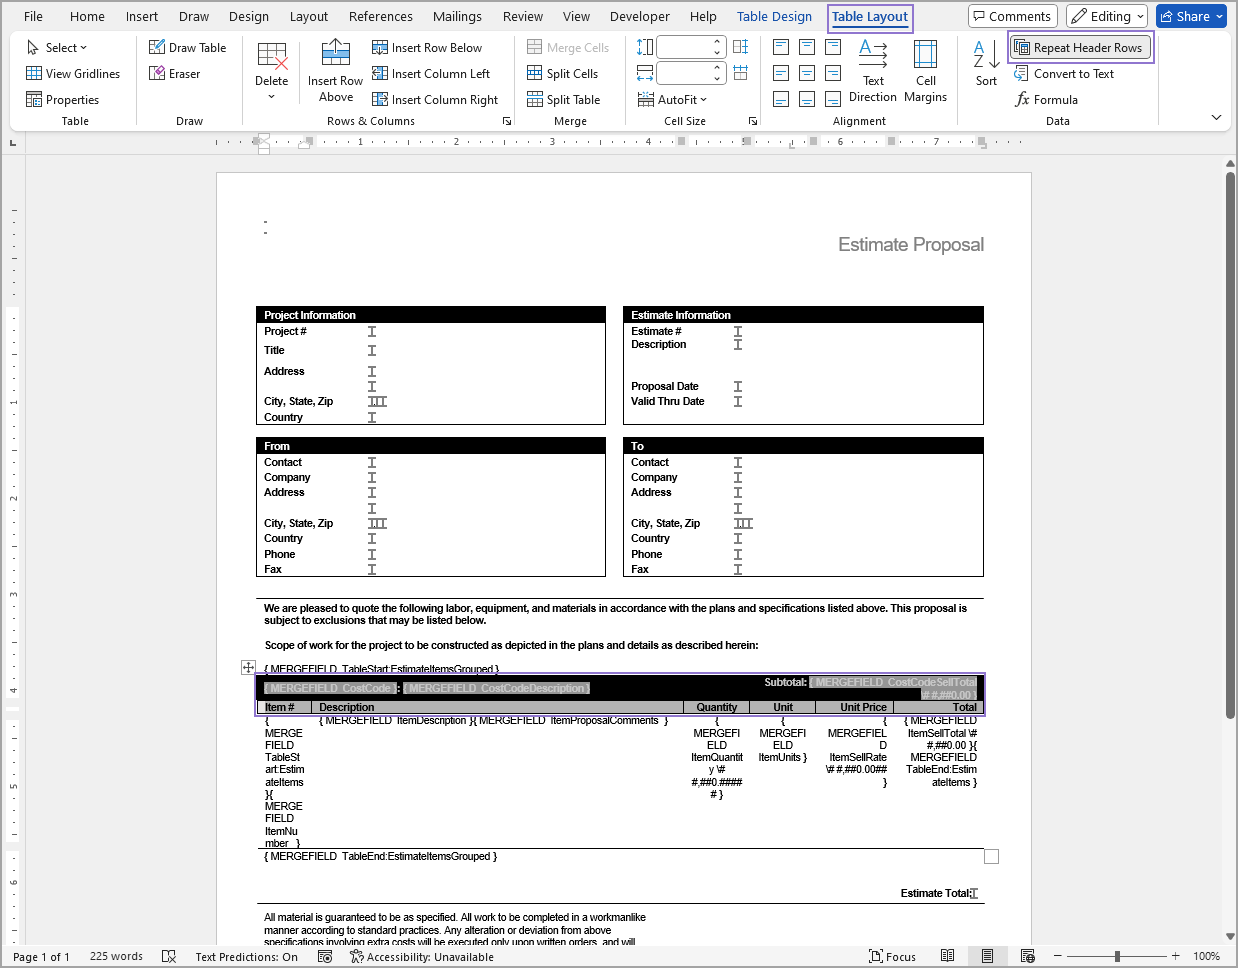Toggle View Gridlines
The height and width of the screenshot is (968, 1238).
(x=73, y=73)
